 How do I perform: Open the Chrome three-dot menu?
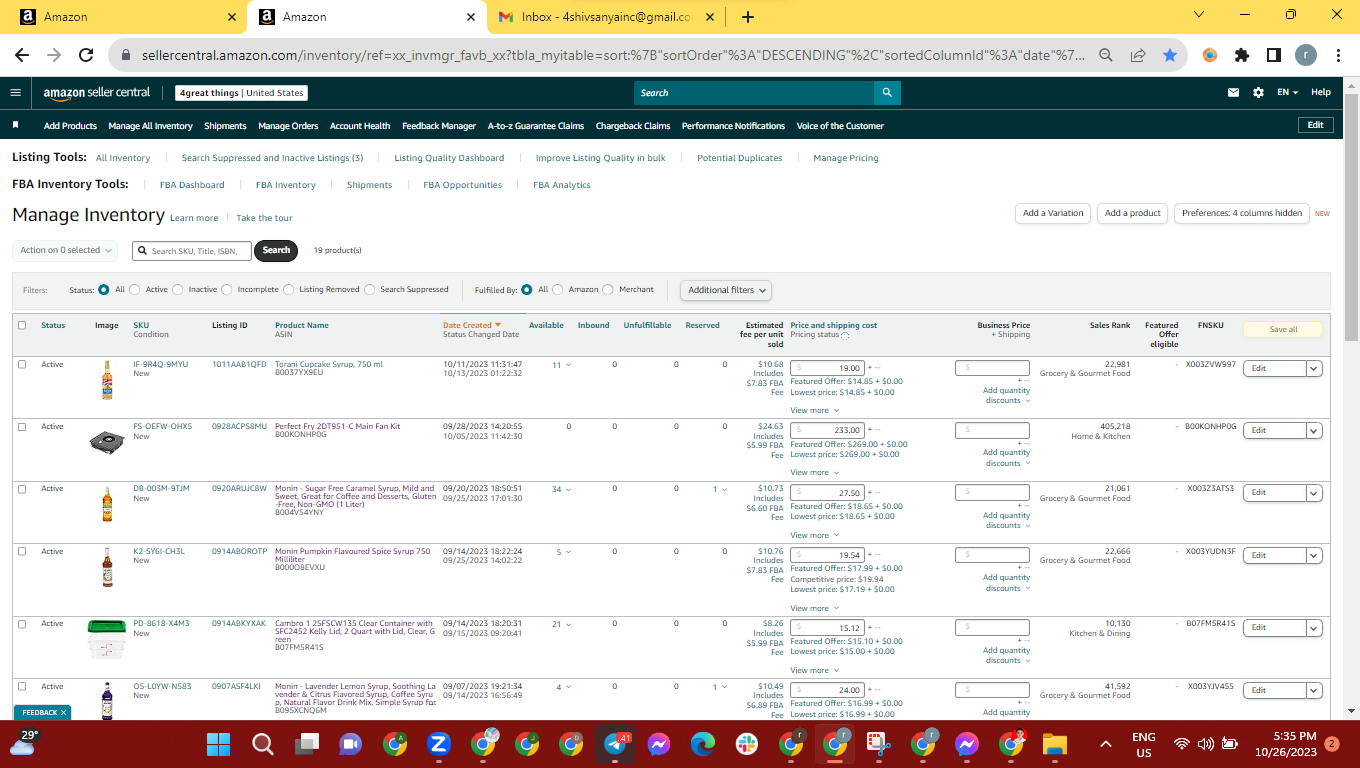point(1338,56)
